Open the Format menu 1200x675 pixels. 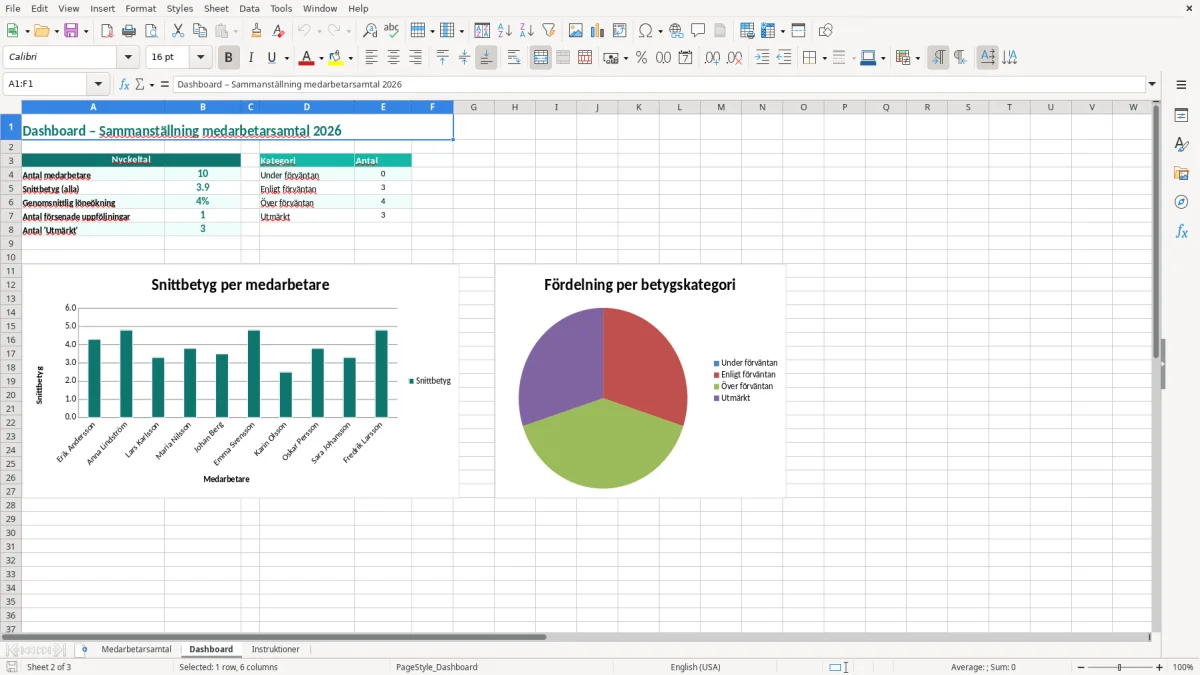[141, 8]
